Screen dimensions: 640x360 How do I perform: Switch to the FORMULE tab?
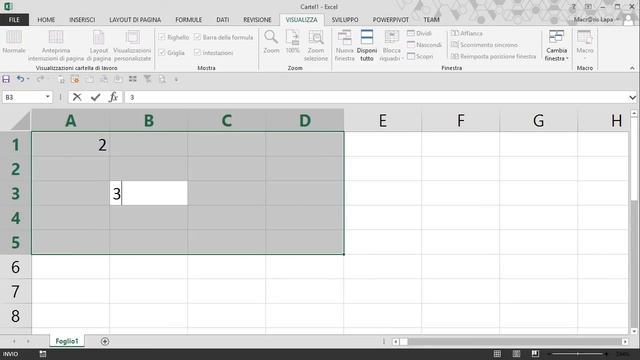tap(189, 20)
